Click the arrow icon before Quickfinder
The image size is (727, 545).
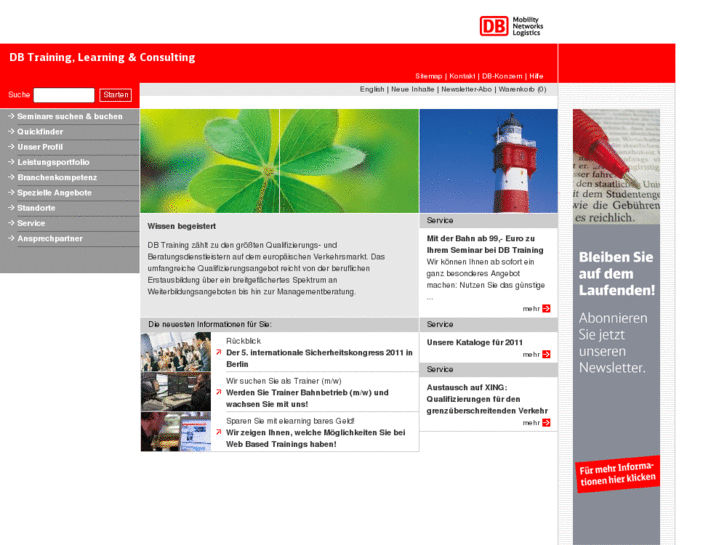click(x=11, y=131)
